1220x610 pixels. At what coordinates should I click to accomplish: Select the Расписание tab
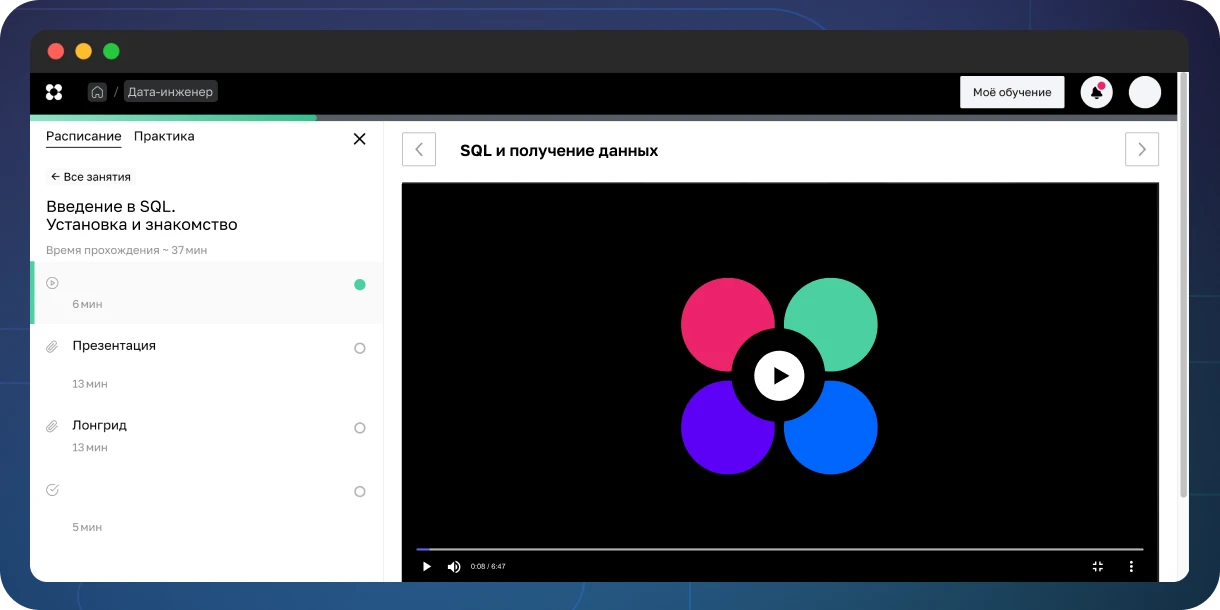pyautogui.click(x=83, y=137)
